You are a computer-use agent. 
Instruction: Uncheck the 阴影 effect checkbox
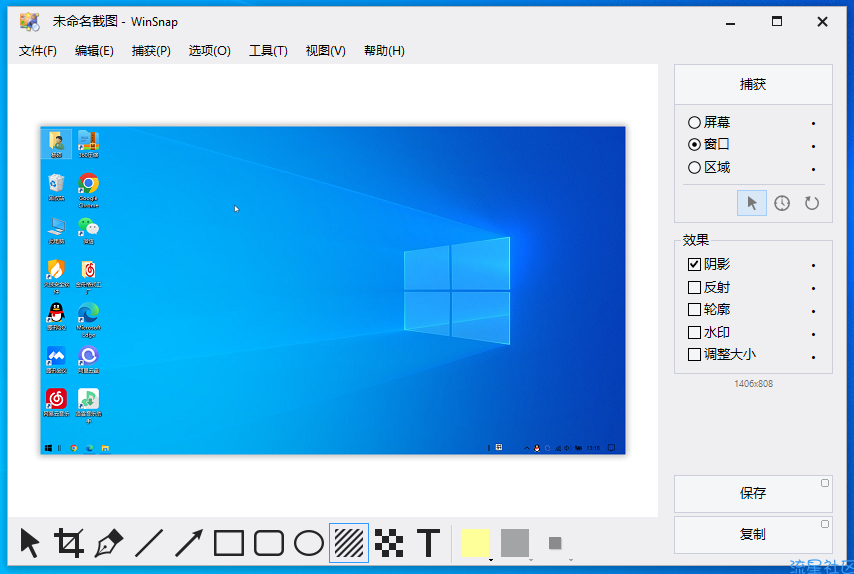694,264
